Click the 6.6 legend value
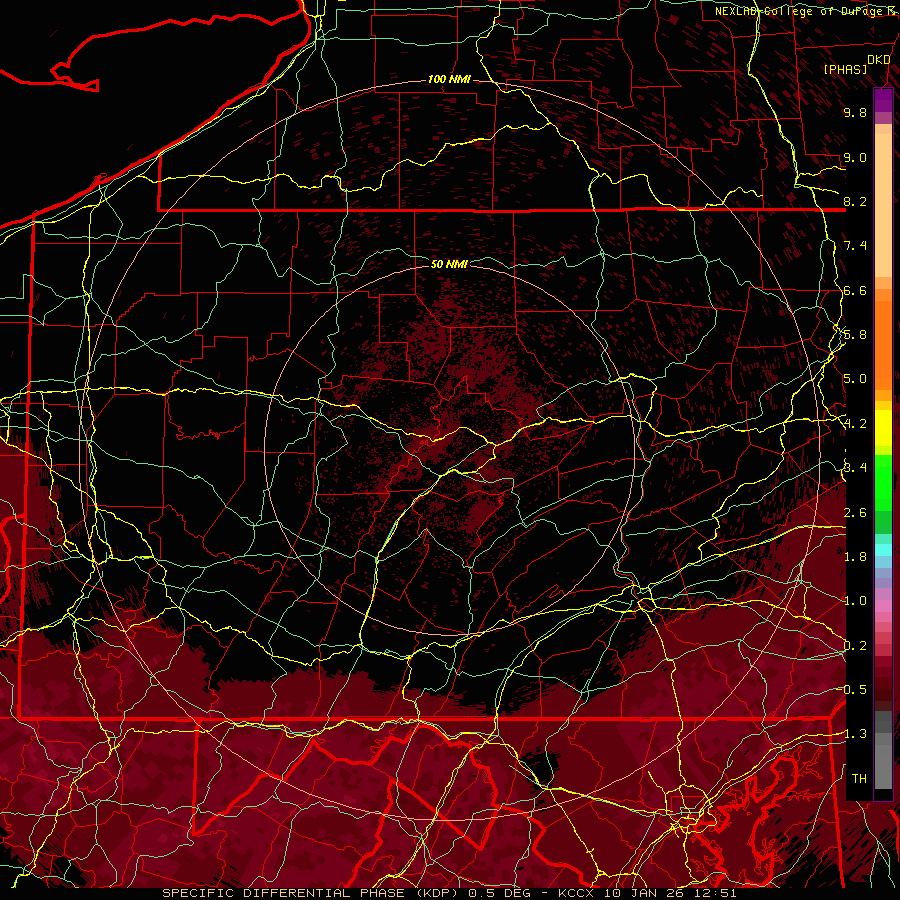 (x=855, y=290)
